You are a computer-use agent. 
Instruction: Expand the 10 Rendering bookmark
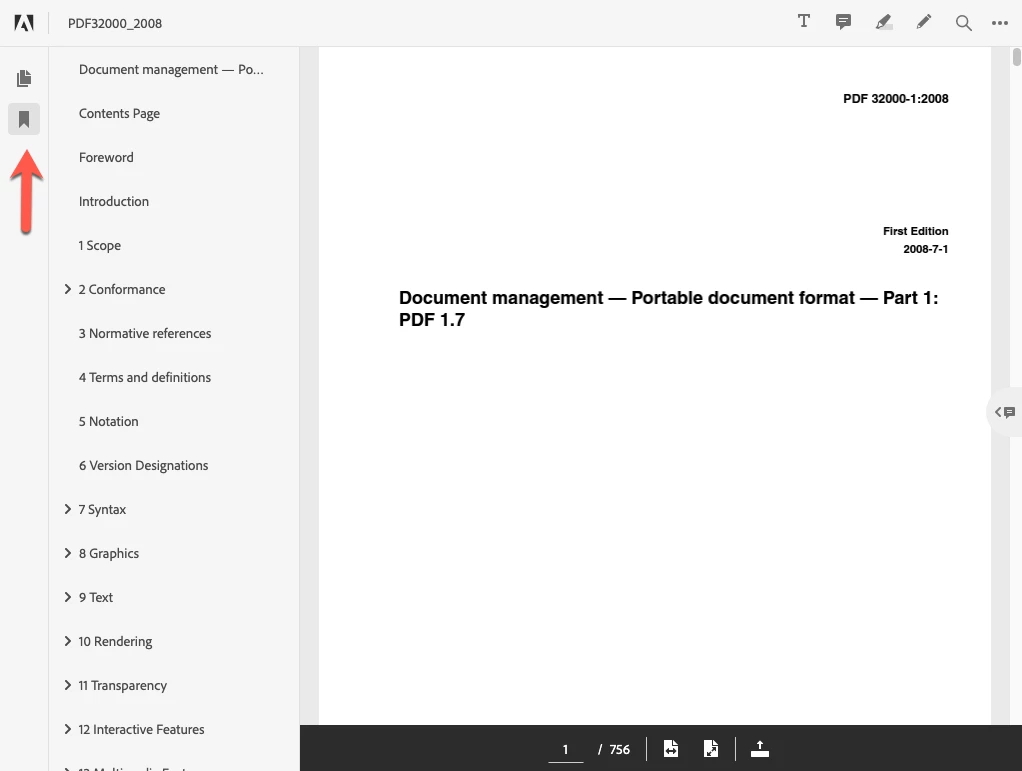(x=68, y=641)
